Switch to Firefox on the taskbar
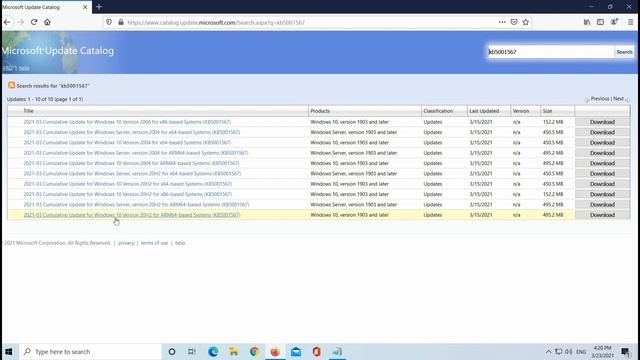The height and width of the screenshot is (360, 640). click(275, 351)
